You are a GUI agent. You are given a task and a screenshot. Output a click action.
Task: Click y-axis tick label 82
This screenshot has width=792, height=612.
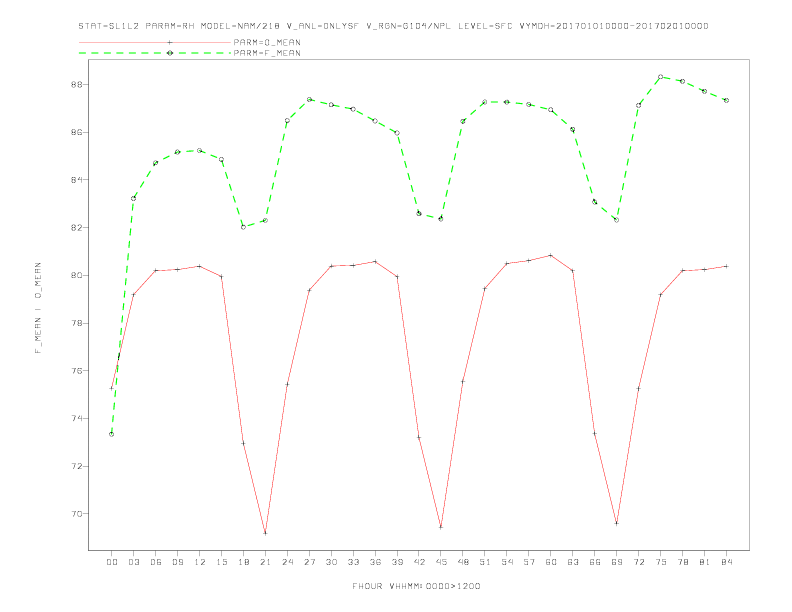coord(76,228)
